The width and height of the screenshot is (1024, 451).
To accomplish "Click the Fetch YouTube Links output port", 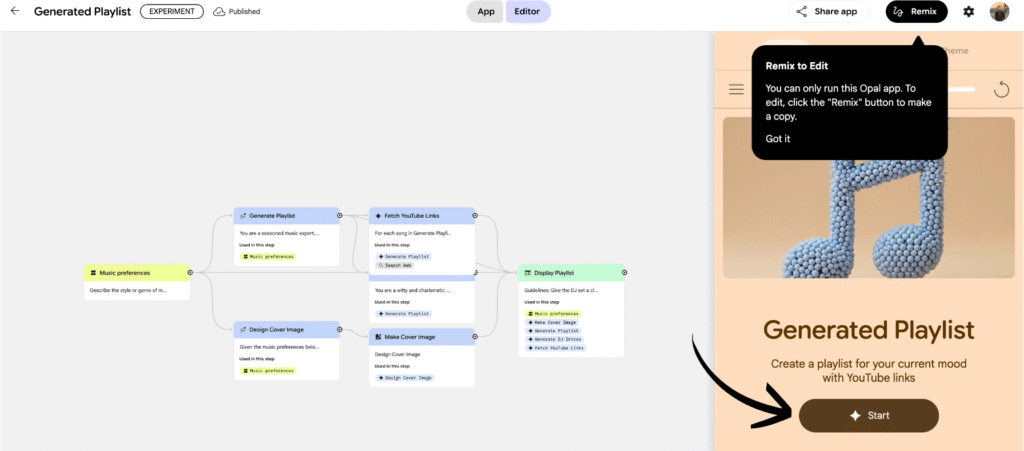I will (475, 215).
